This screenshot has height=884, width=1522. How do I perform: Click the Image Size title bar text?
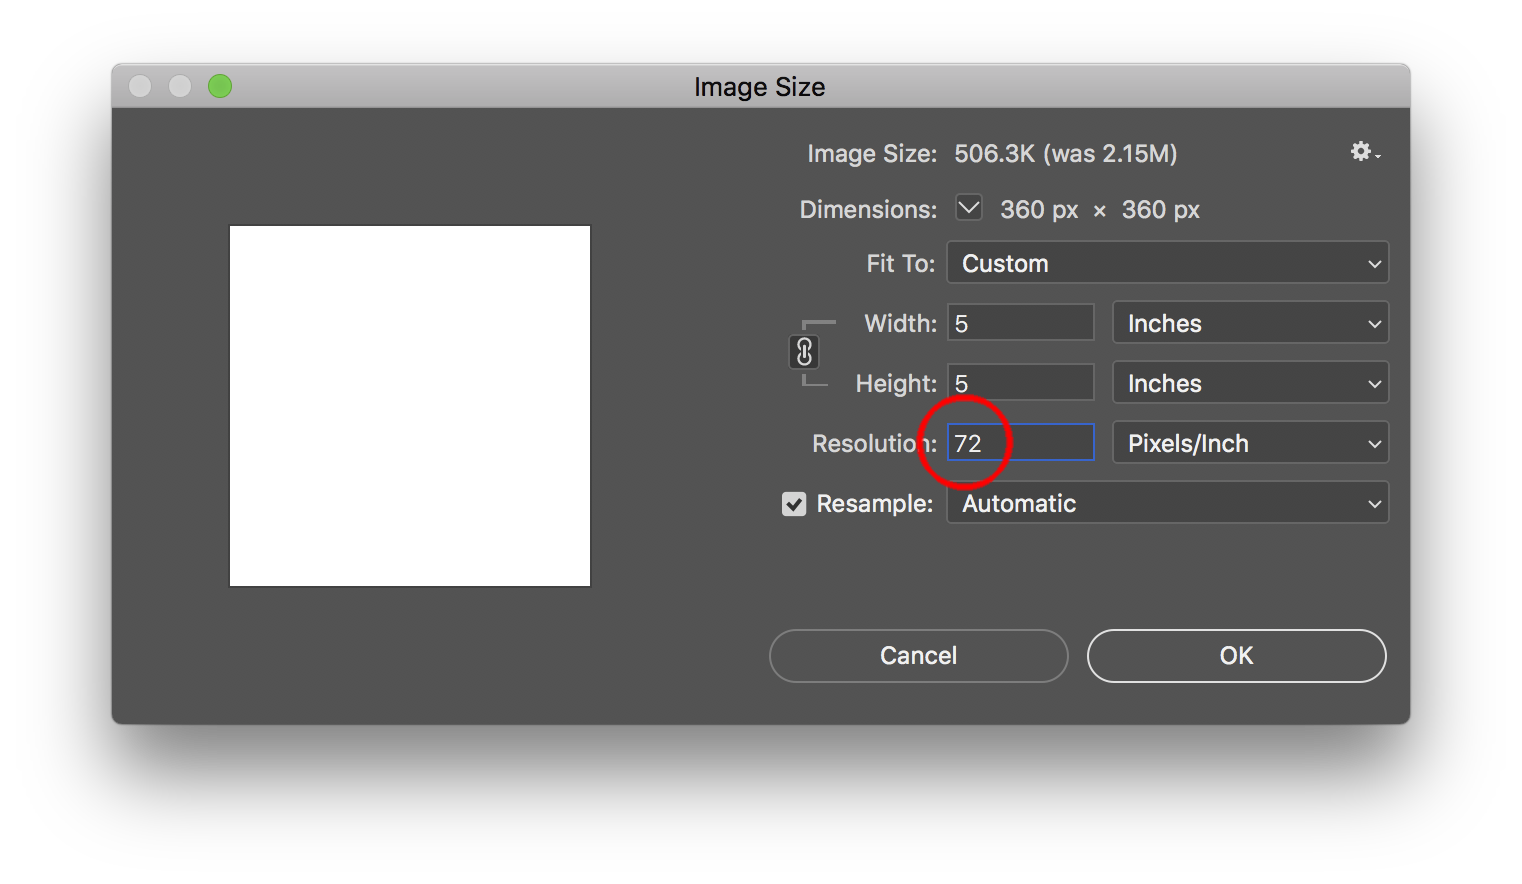(x=759, y=87)
